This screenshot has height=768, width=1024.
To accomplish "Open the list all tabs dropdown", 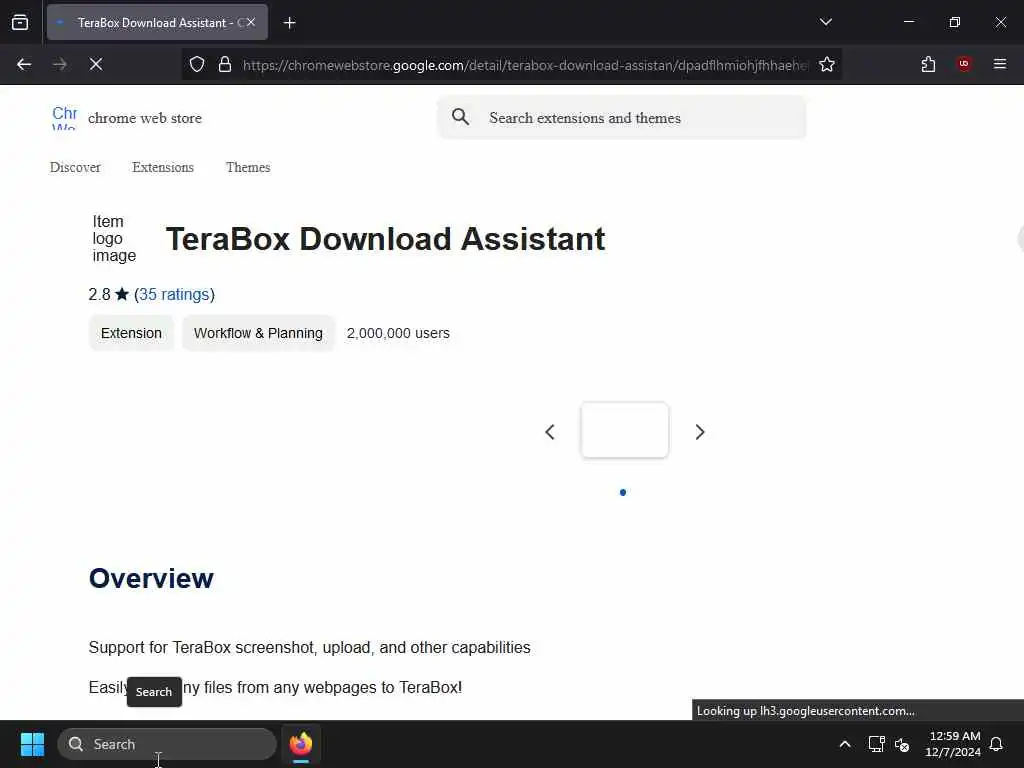I will tap(825, 22).
